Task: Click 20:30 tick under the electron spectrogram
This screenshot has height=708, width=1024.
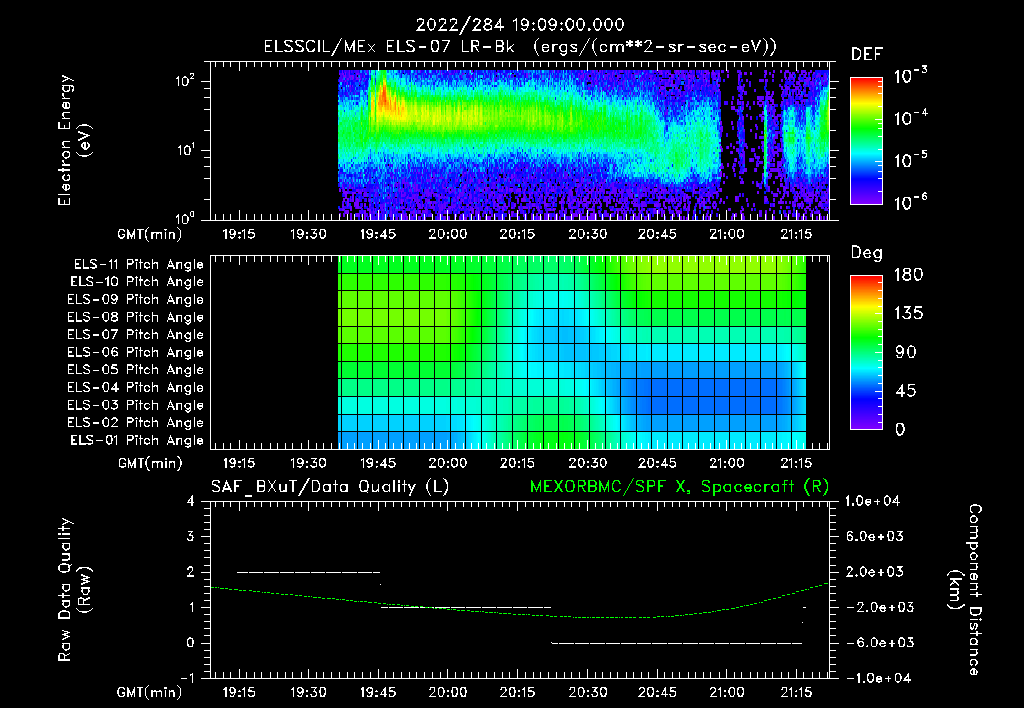Action: [587, 234]
